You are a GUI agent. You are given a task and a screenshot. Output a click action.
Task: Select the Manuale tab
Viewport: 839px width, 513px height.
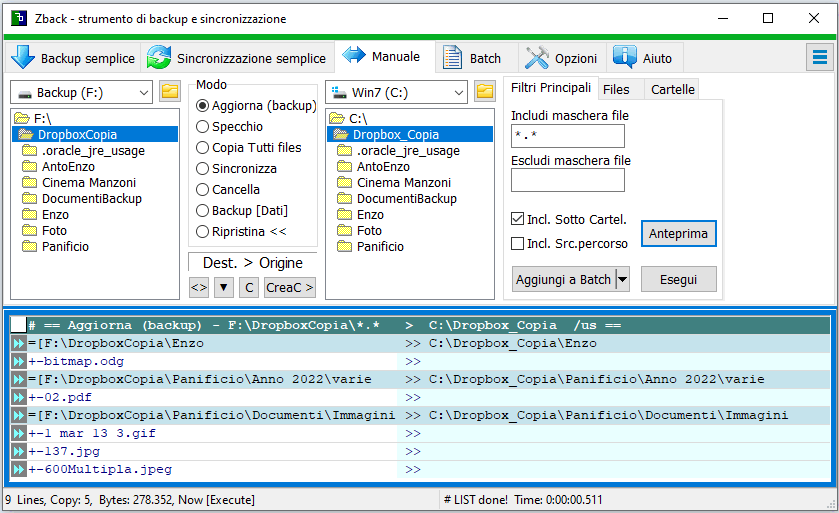385,57
